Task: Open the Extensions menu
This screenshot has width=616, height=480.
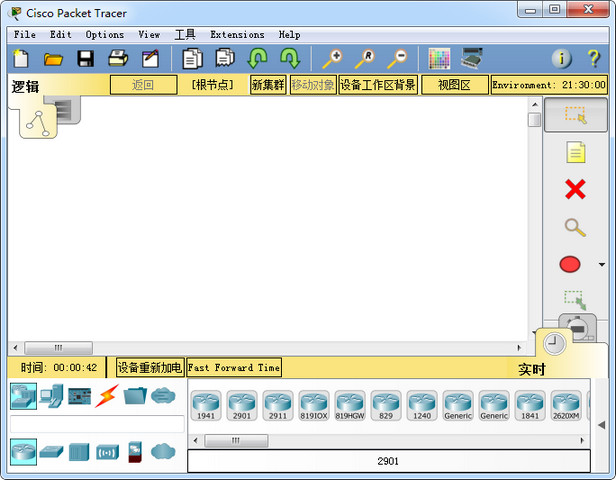Action: click(x=237, y=35)
